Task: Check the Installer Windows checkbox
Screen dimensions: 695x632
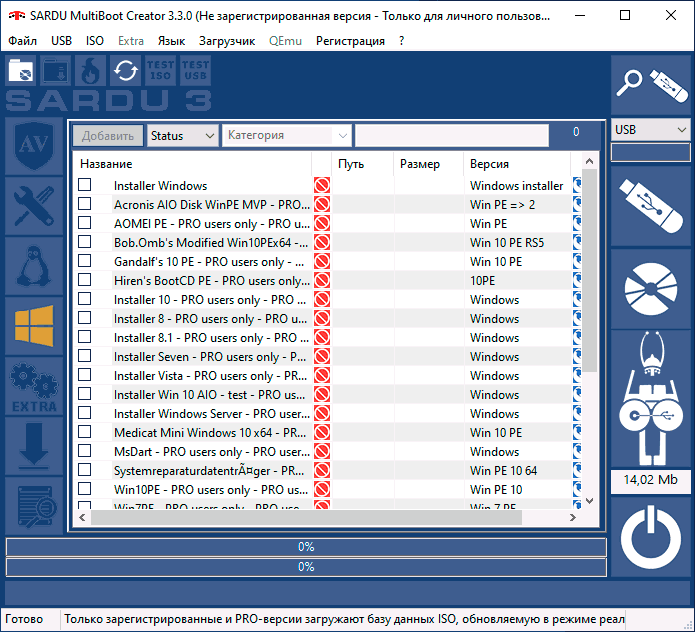Action: coord(85,185)
